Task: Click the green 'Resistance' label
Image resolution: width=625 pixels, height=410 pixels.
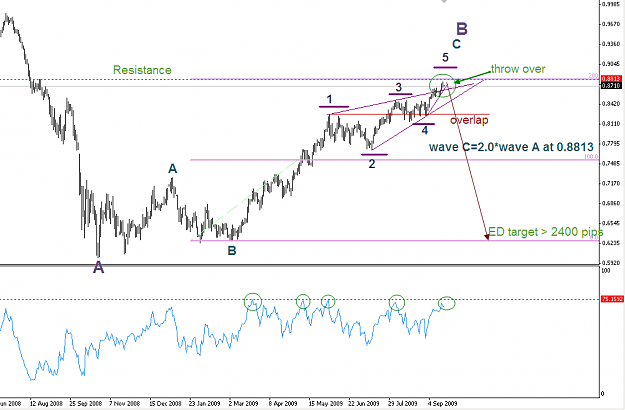Action: click(142, 70)
